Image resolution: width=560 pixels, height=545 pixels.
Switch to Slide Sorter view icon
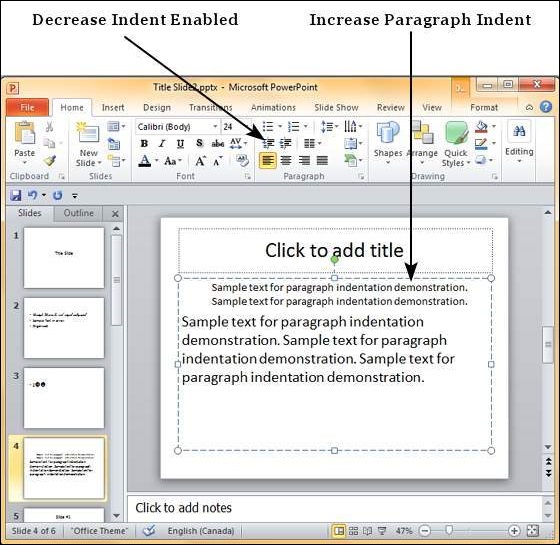tap(353, 531)
